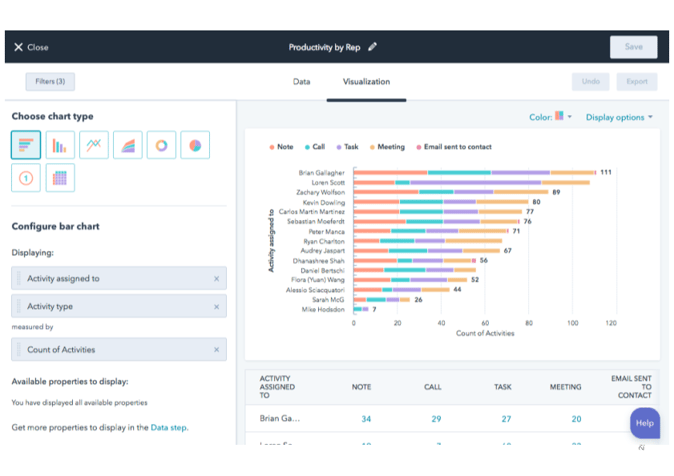Switch to the Visualization tab
Screen dimensions: 674x476
366,82
